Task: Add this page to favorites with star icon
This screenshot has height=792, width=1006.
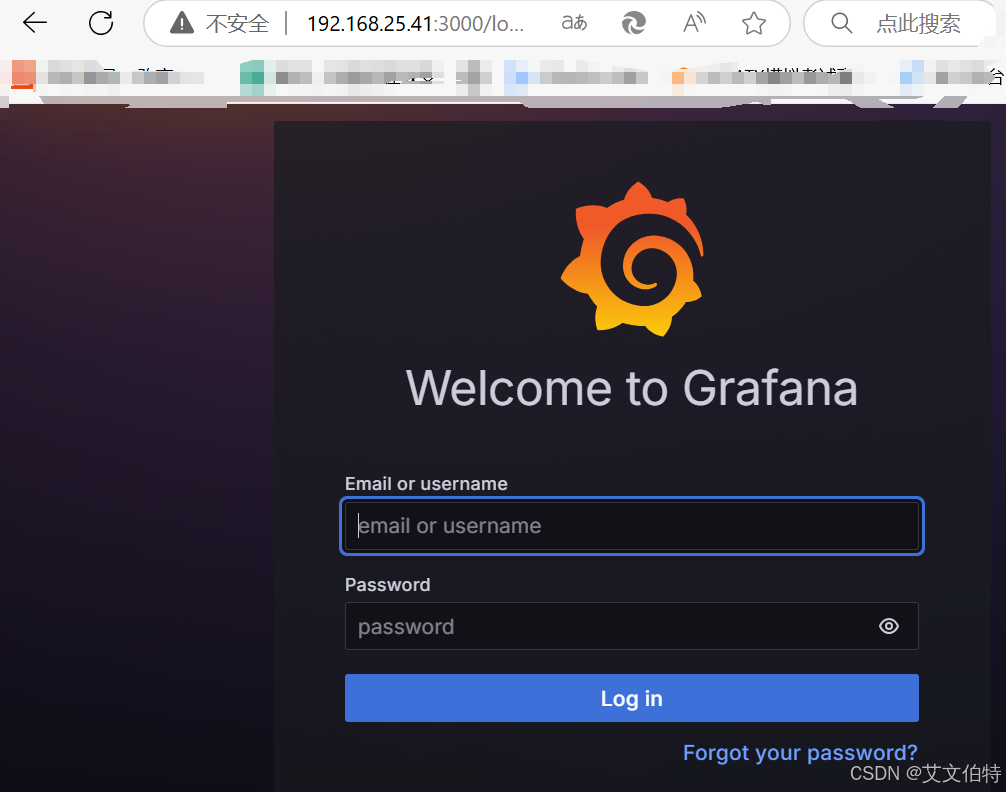Action: (754, 24)
